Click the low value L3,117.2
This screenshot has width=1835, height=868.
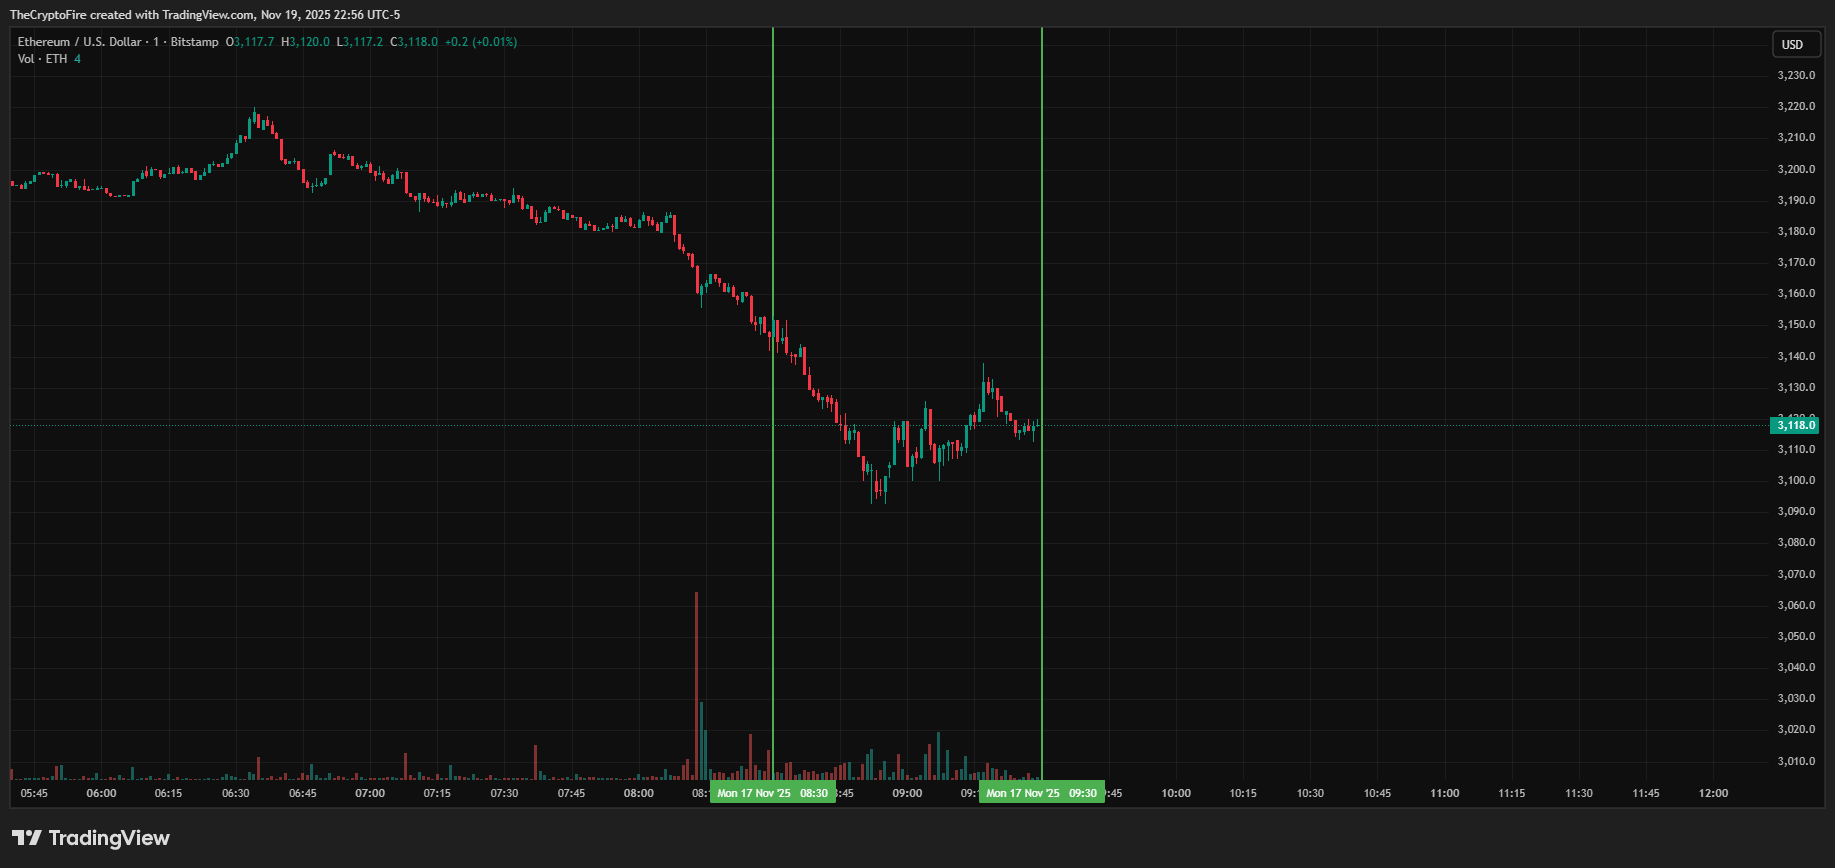coord(360,42)
